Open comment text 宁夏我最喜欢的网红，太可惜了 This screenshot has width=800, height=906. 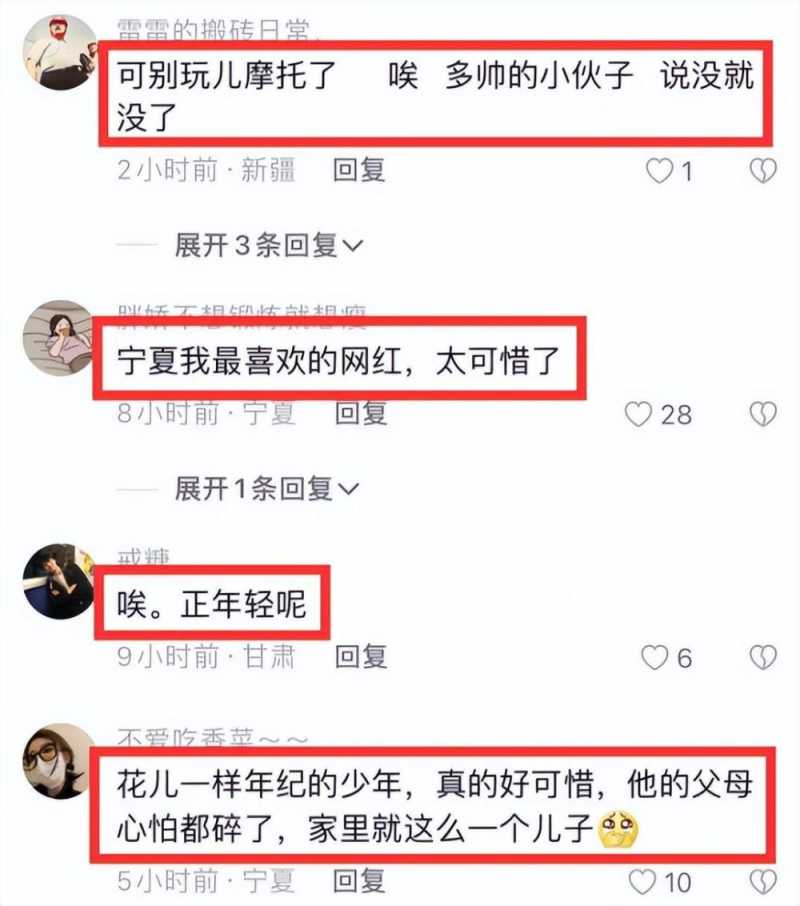pos(338,361)
